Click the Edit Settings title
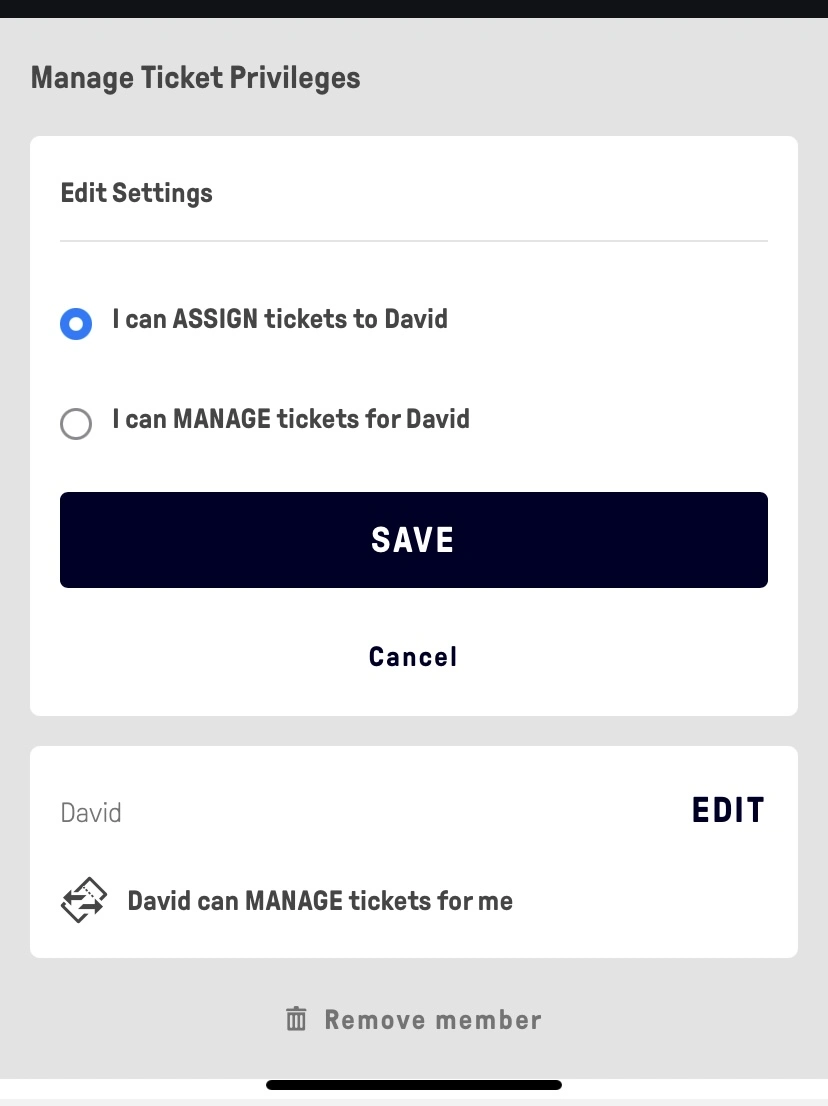Screen dimensions: 828x1106 [137, 192]
